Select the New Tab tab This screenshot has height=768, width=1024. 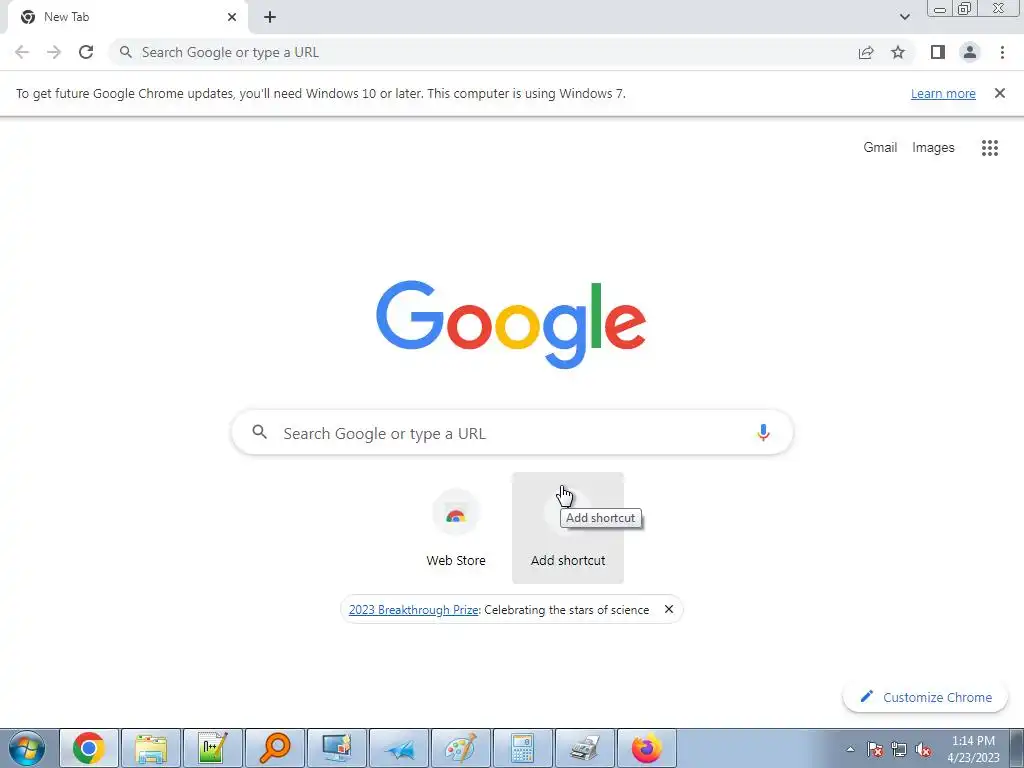point(127,17)
